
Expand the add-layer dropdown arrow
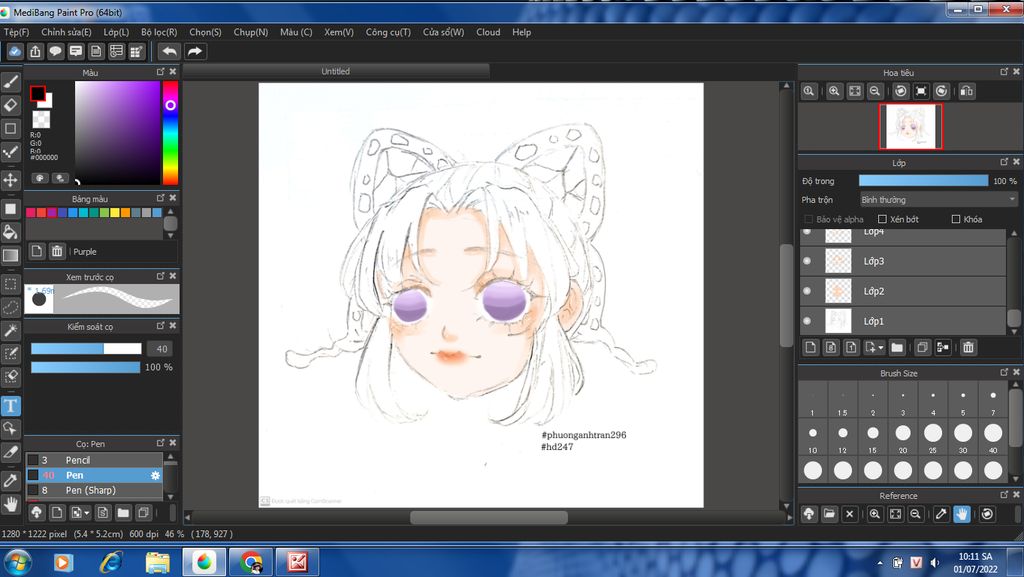(880, 348)
